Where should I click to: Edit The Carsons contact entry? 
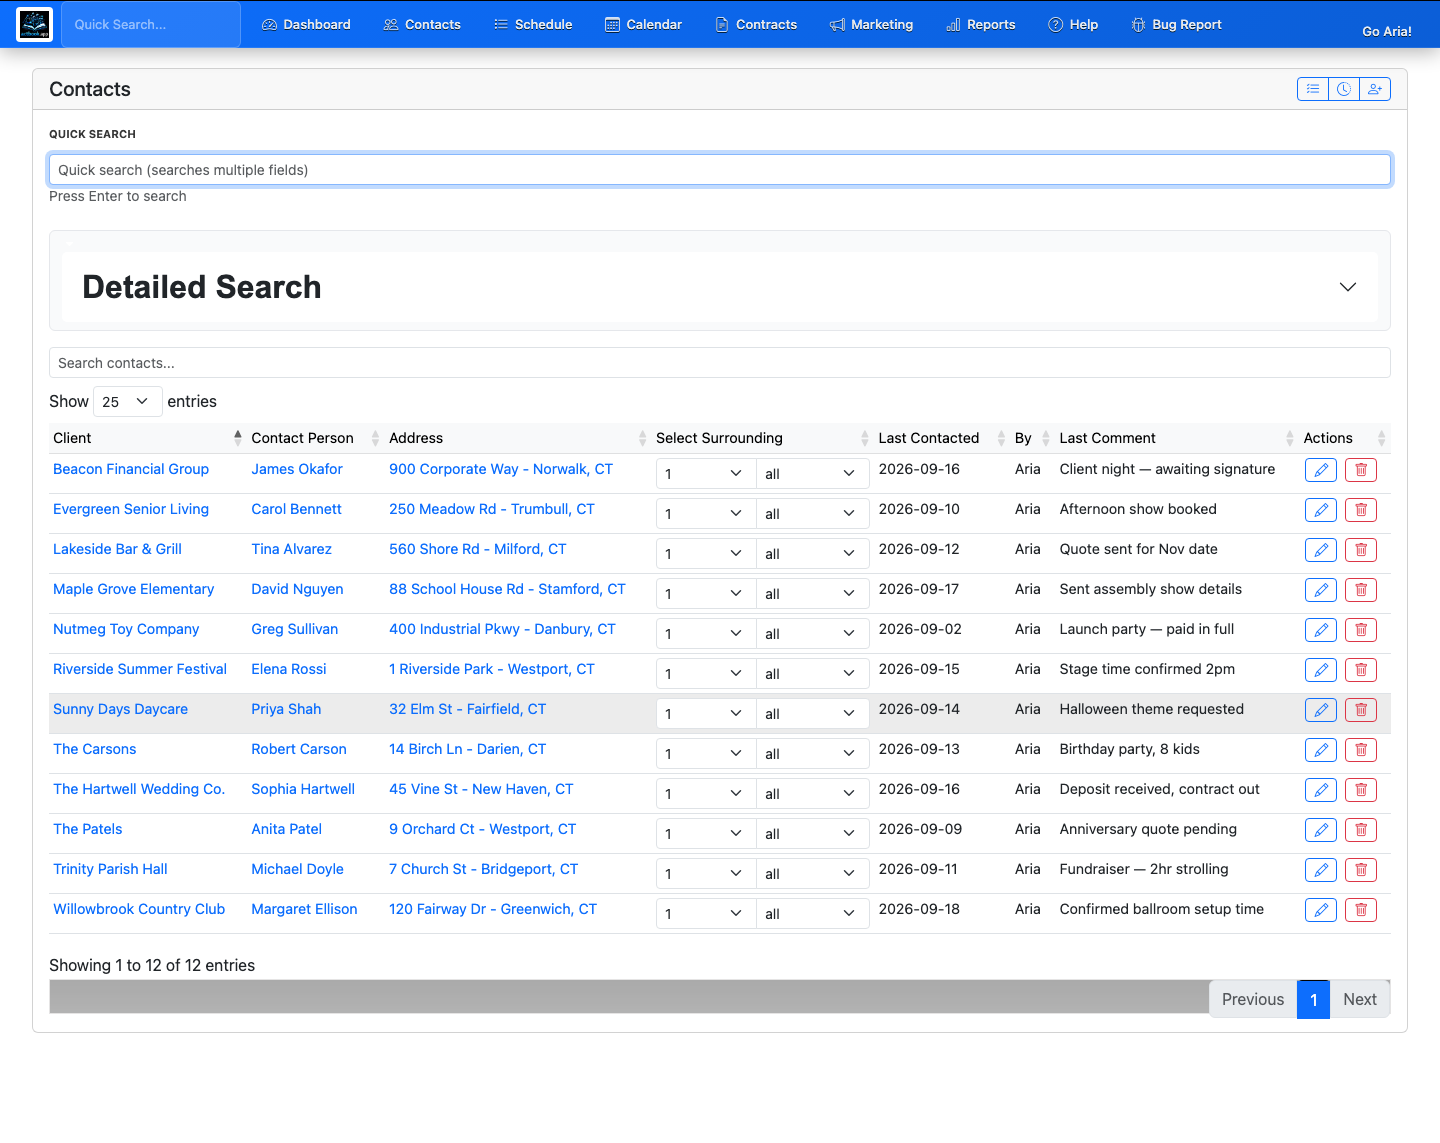tap(1321, 750)
